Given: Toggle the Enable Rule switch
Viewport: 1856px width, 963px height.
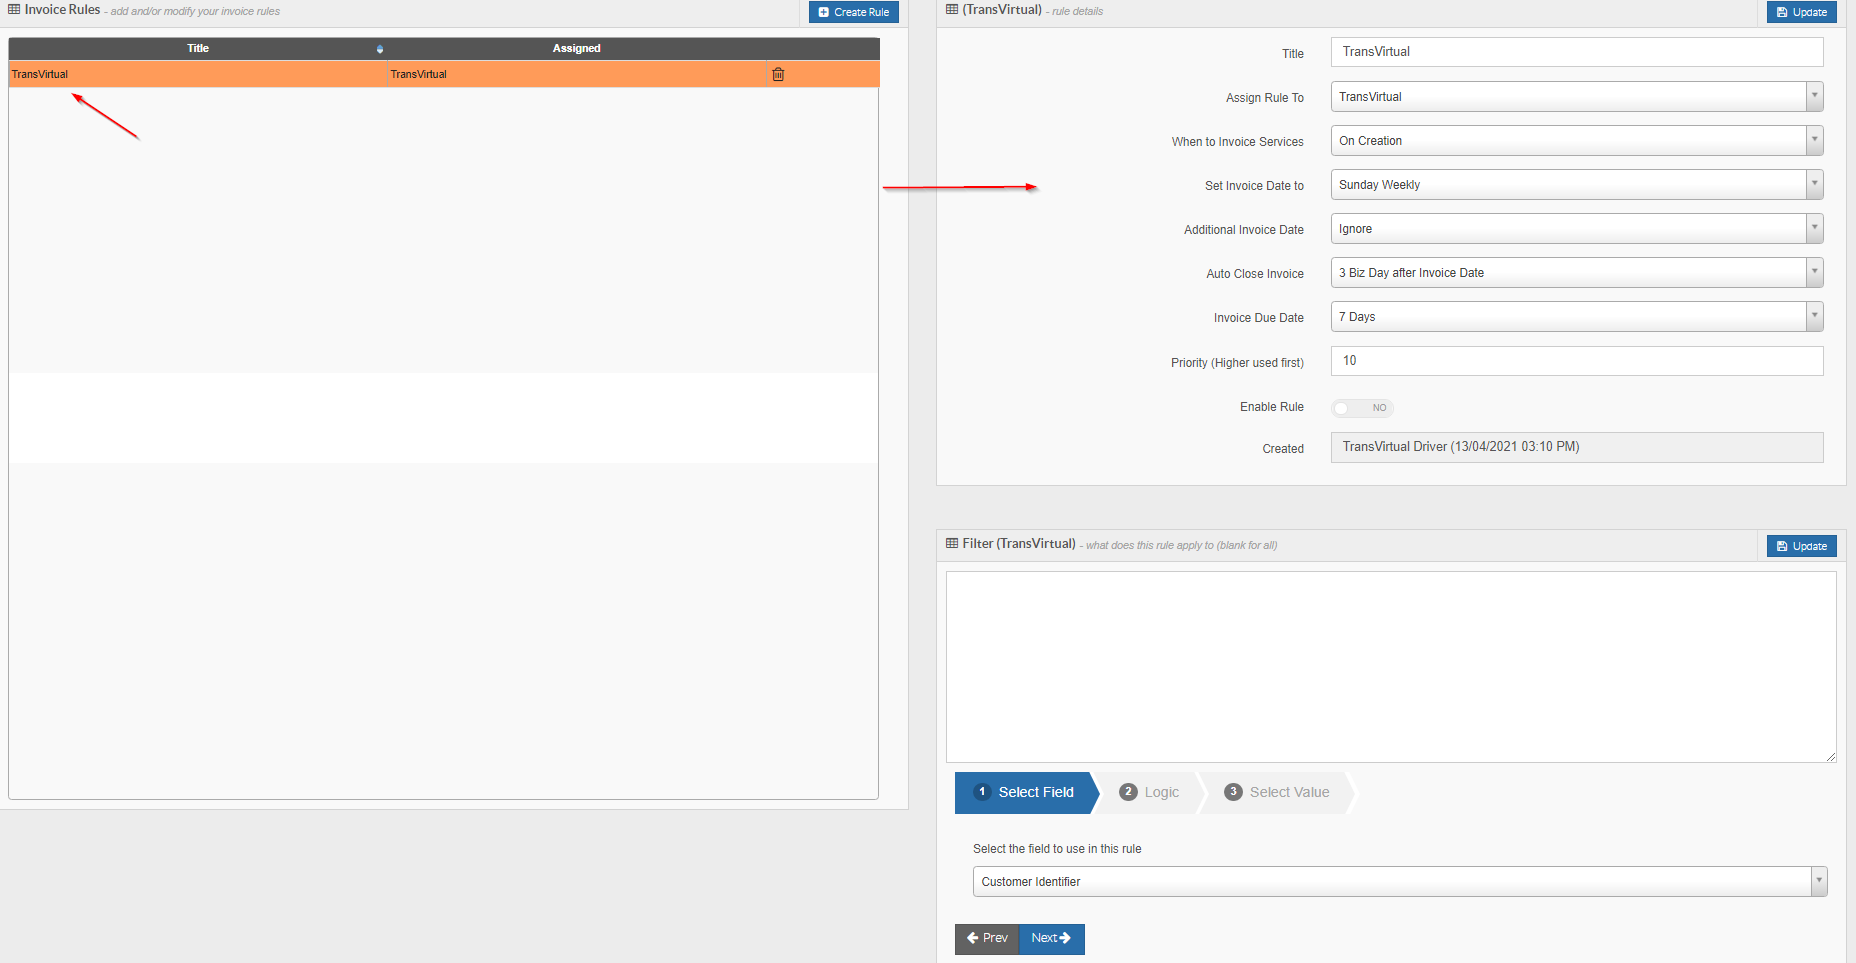Looking at the screenshot, I should click(1362, 408).
